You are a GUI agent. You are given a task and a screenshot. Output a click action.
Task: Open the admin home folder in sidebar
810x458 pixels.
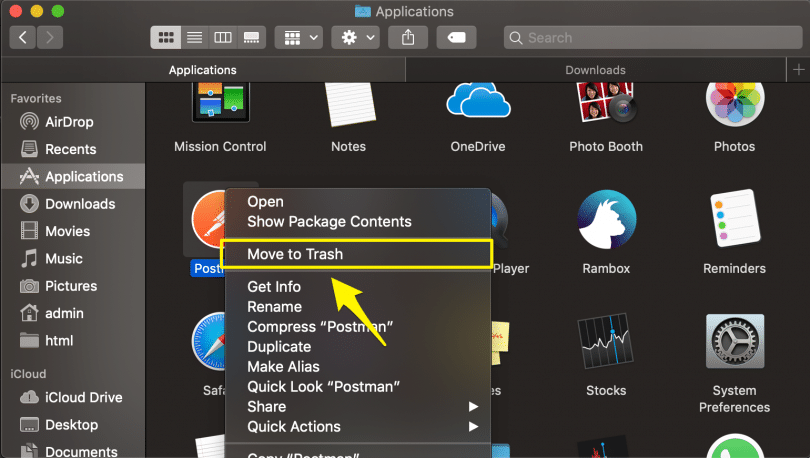click(72, 313)
